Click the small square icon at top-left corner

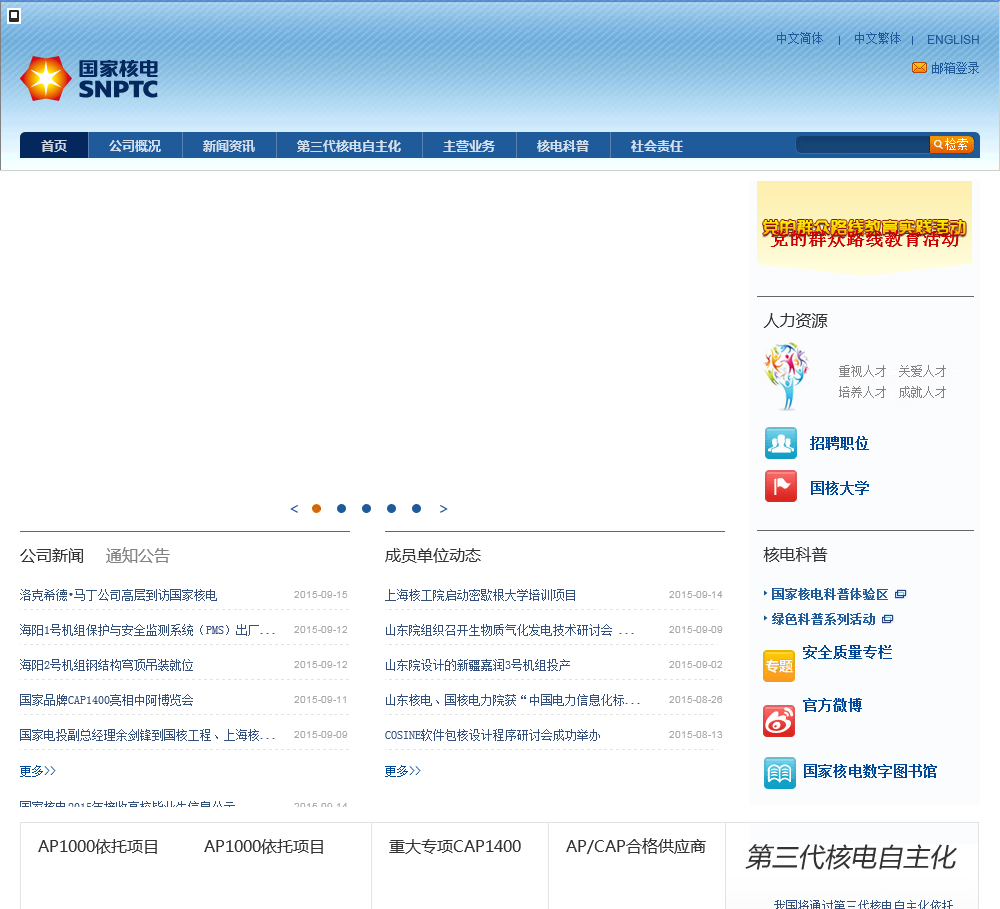(x=14, y=16)
